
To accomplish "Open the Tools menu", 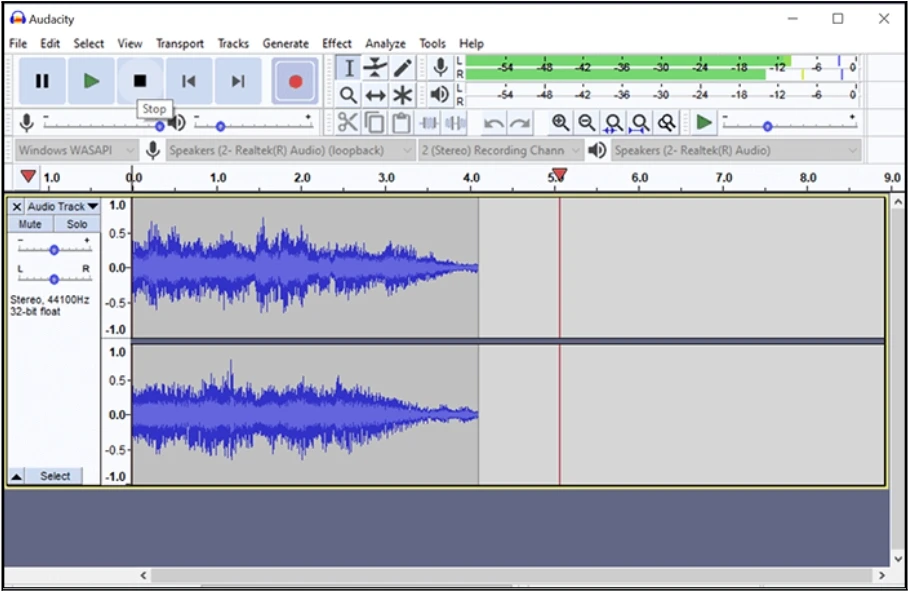I will click(x=433, y=43).
